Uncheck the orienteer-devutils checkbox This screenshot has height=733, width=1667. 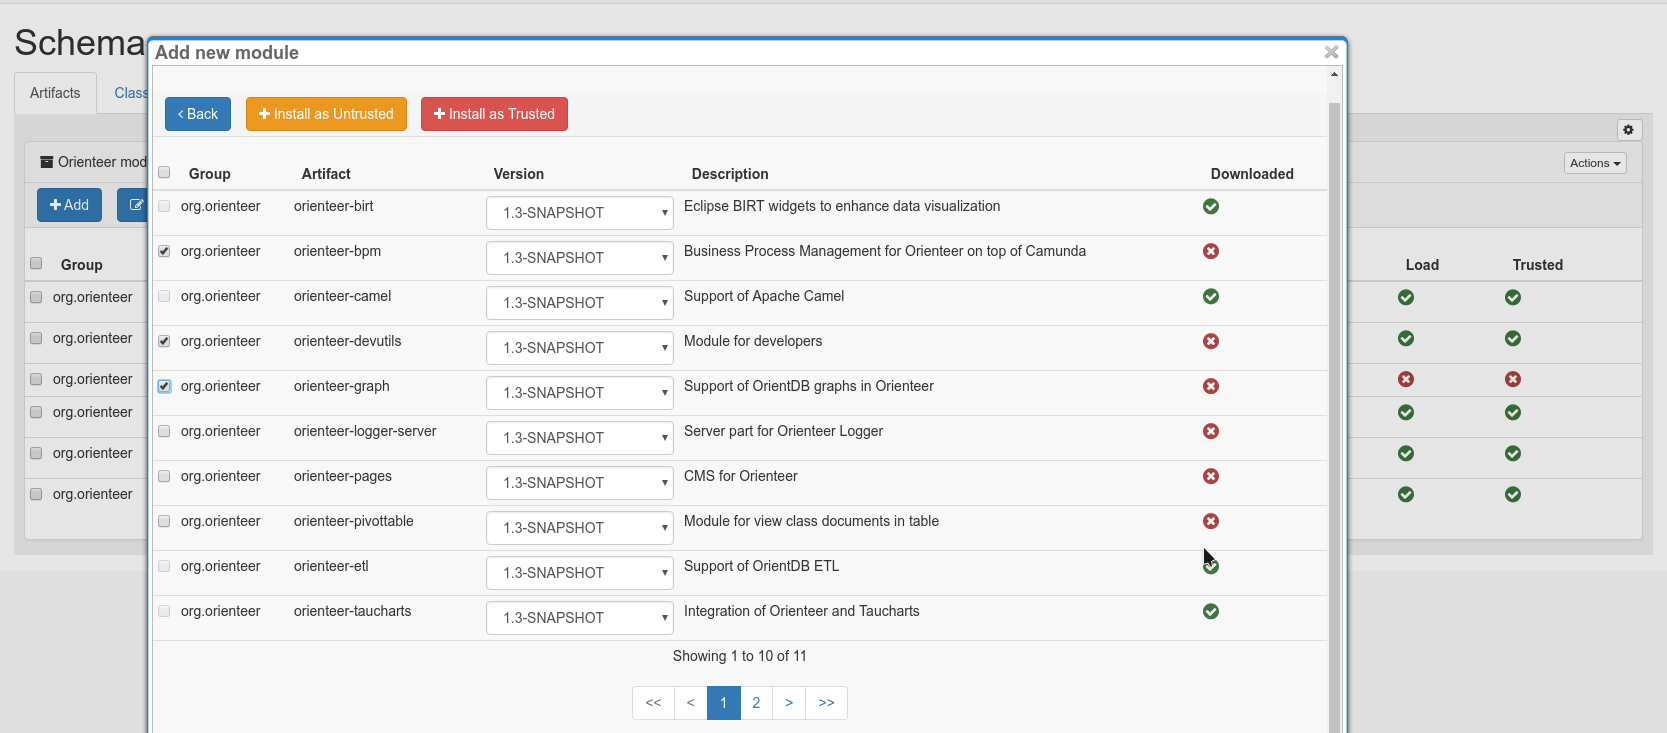pyautogui.click(x=164, y=341)
